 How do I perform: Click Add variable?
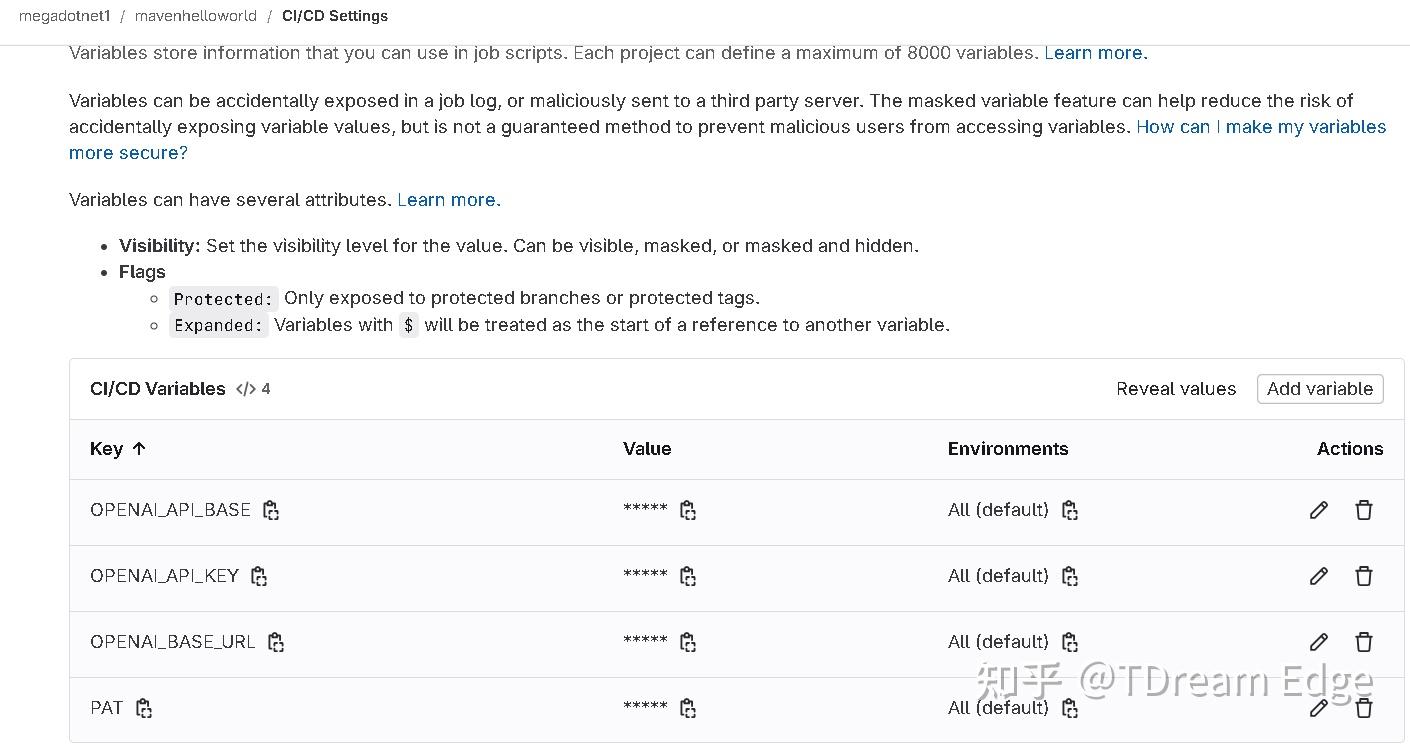click(1320, 389)
